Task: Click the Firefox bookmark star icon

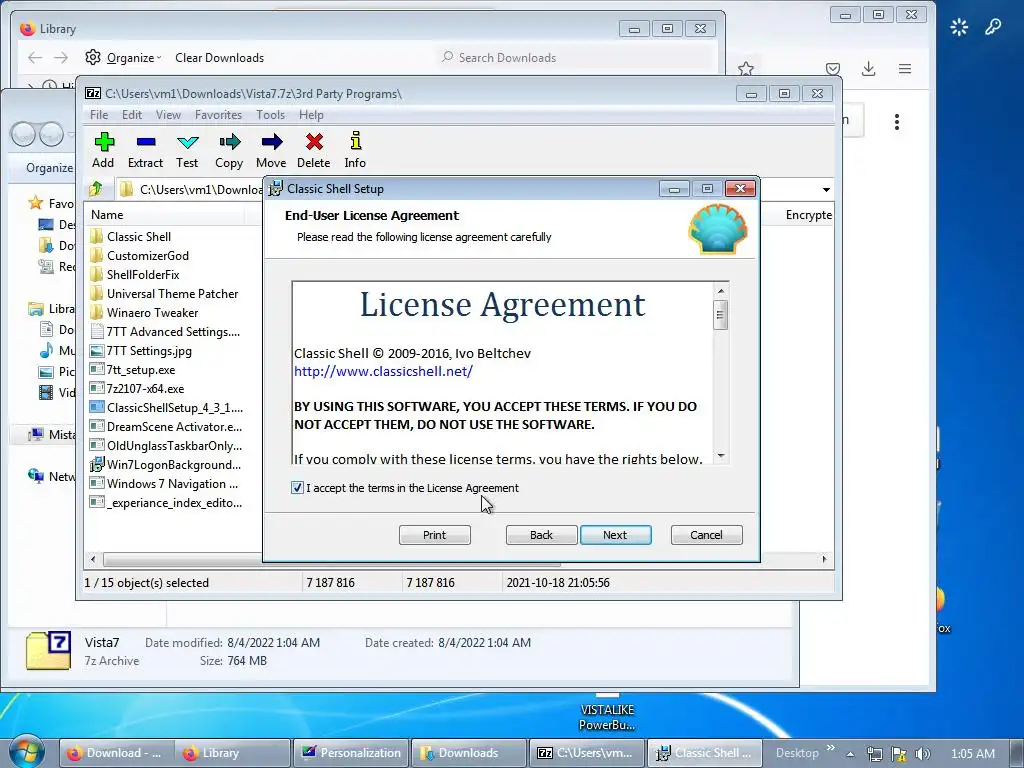Action: click(x=746, y=69)
